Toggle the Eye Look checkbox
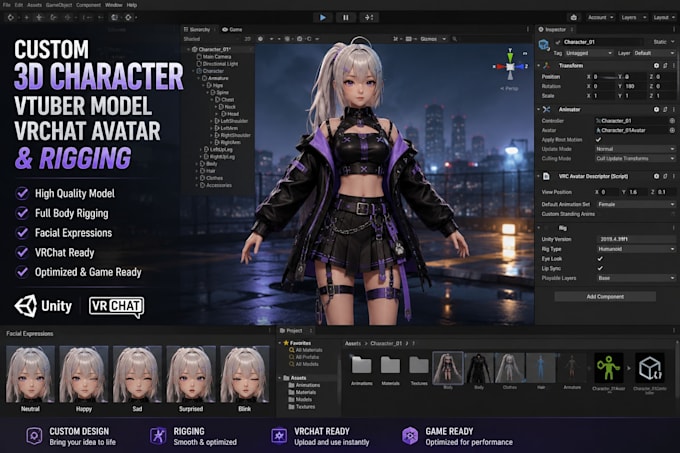 click(600, 259)
